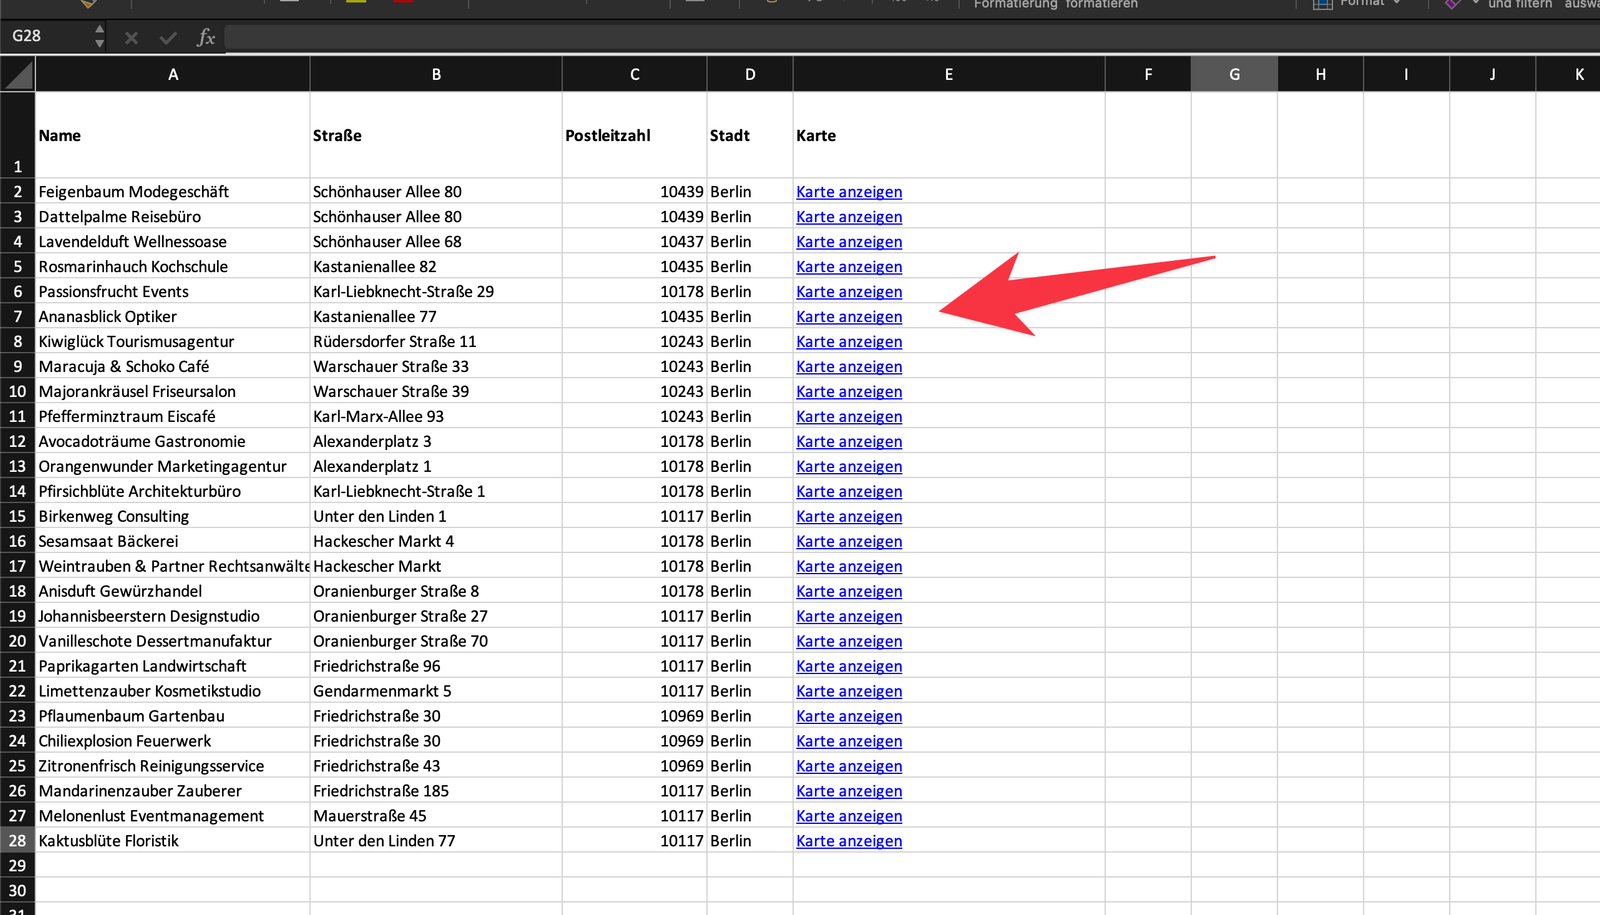Select cell Orangenwunder Marketingagentur

click(173, 467)
